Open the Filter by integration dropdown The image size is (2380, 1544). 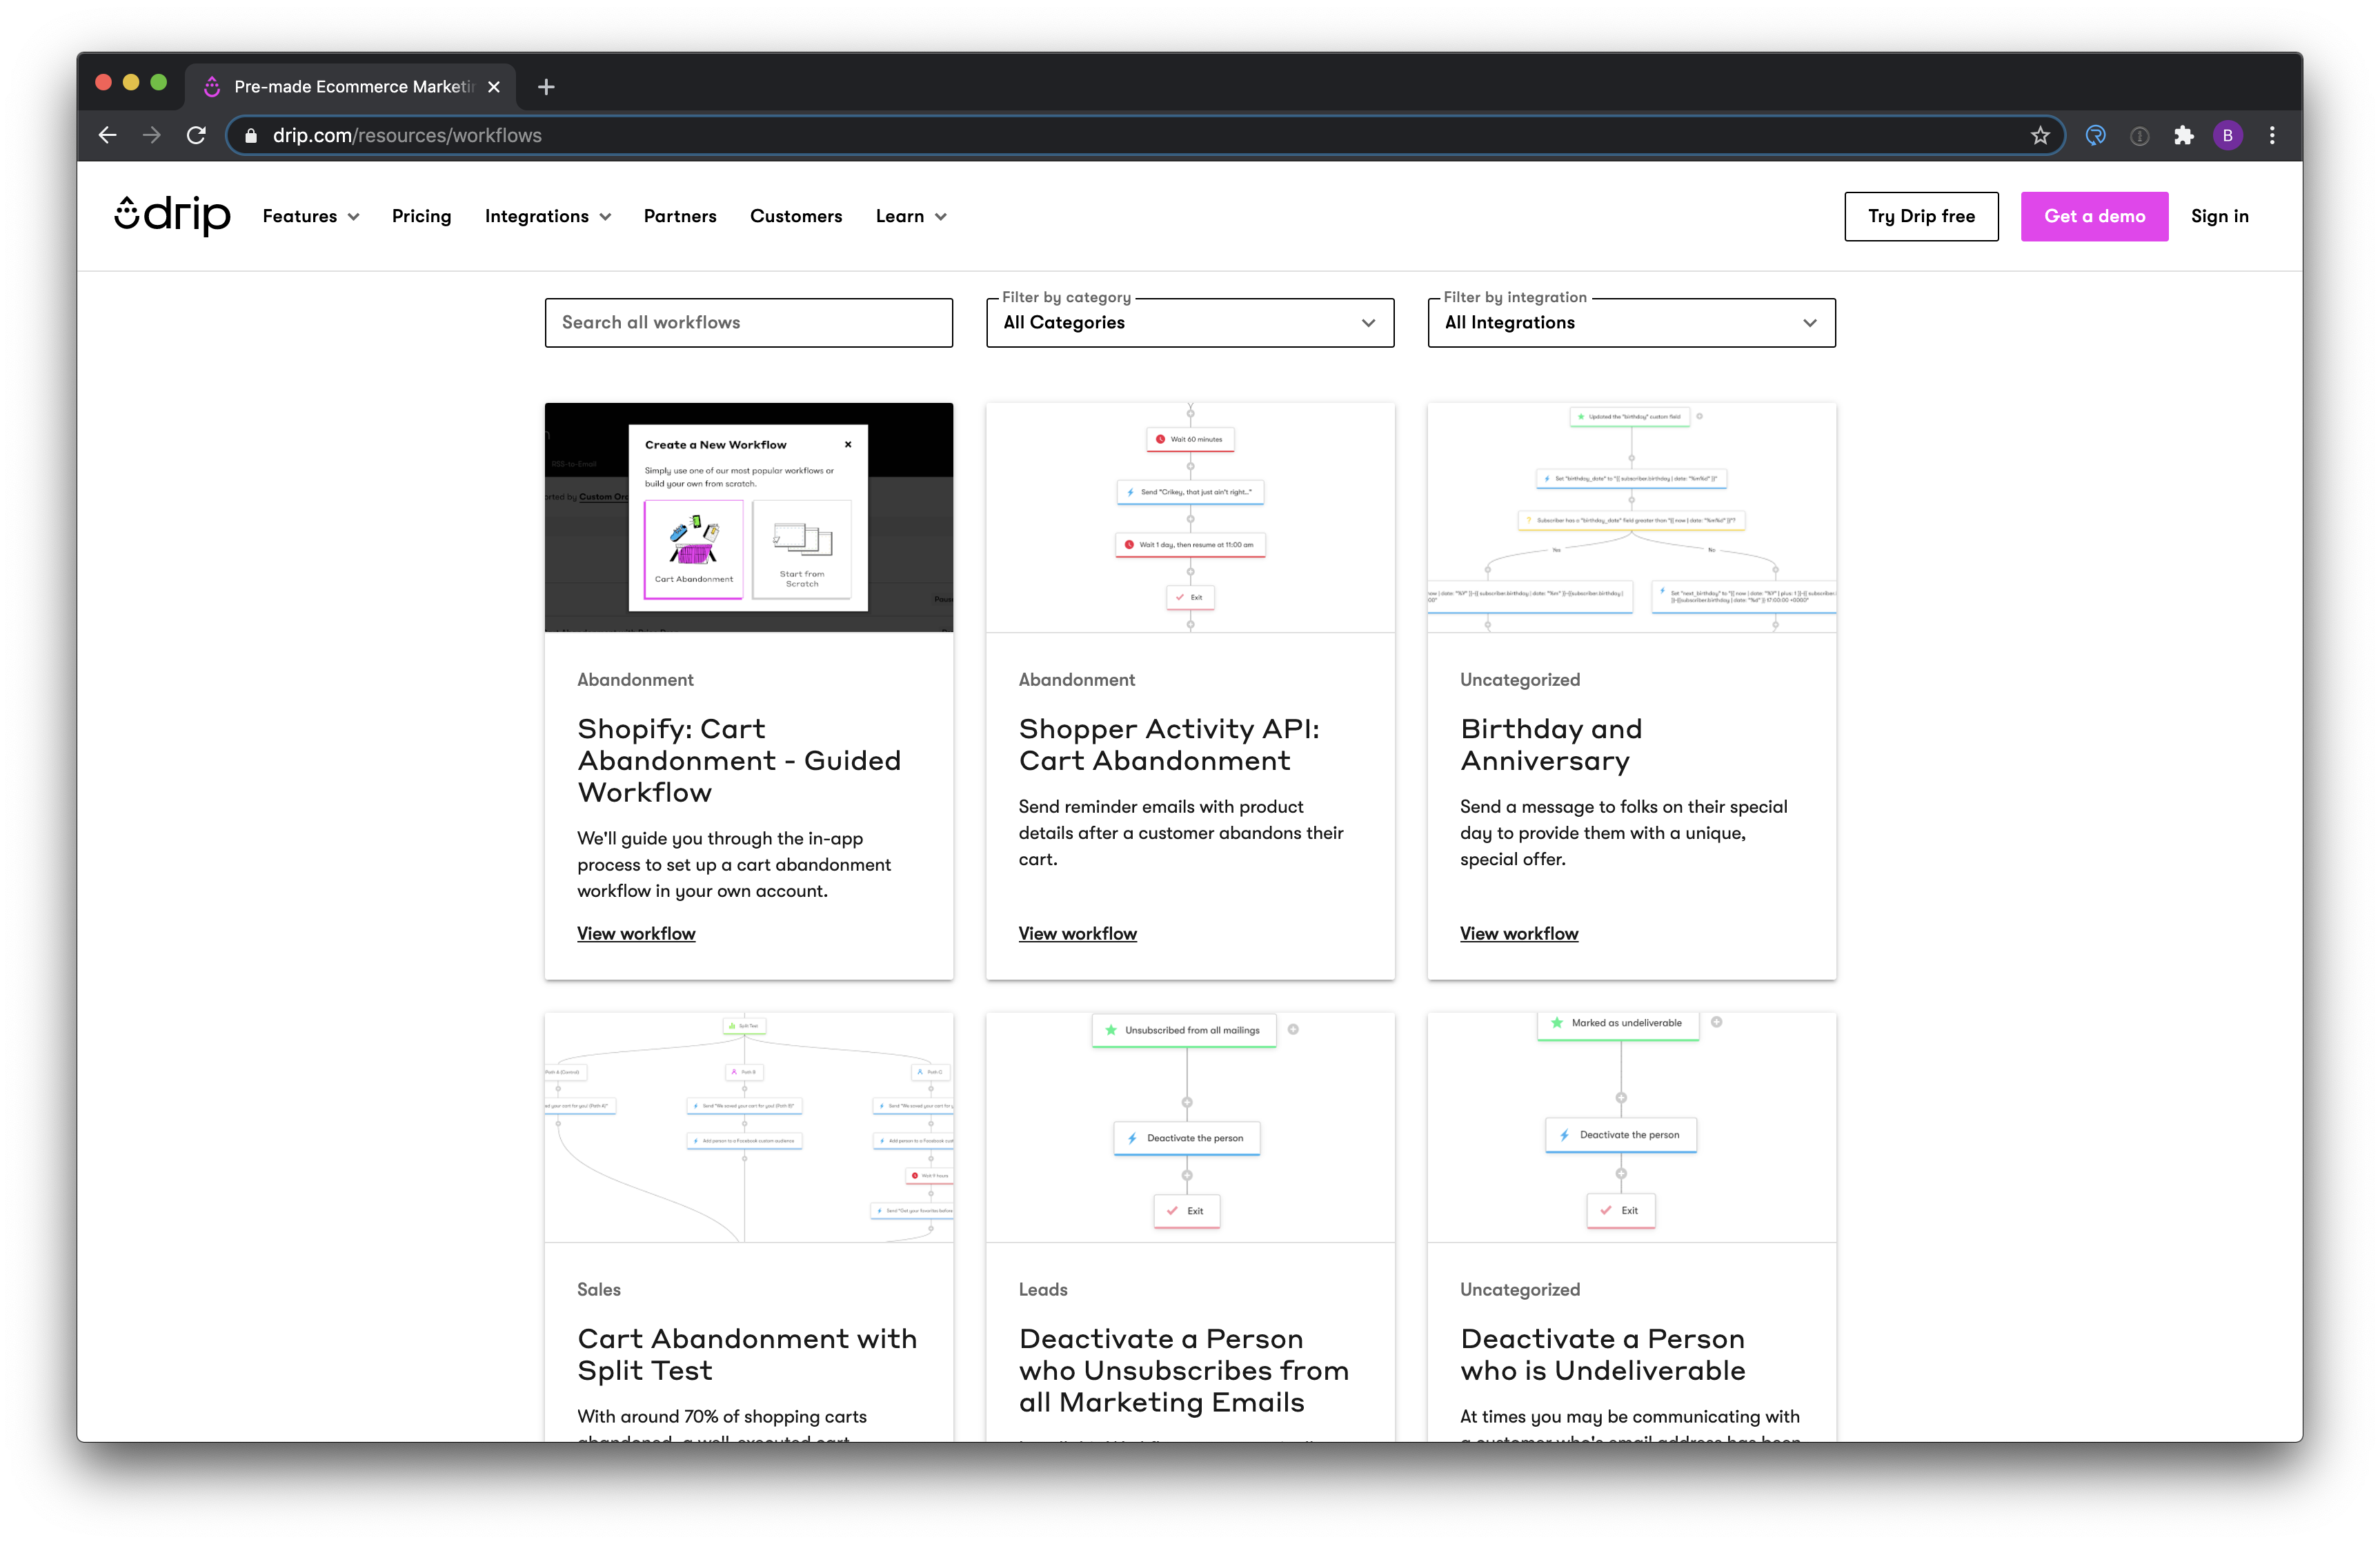click(x=1631, y=322)
